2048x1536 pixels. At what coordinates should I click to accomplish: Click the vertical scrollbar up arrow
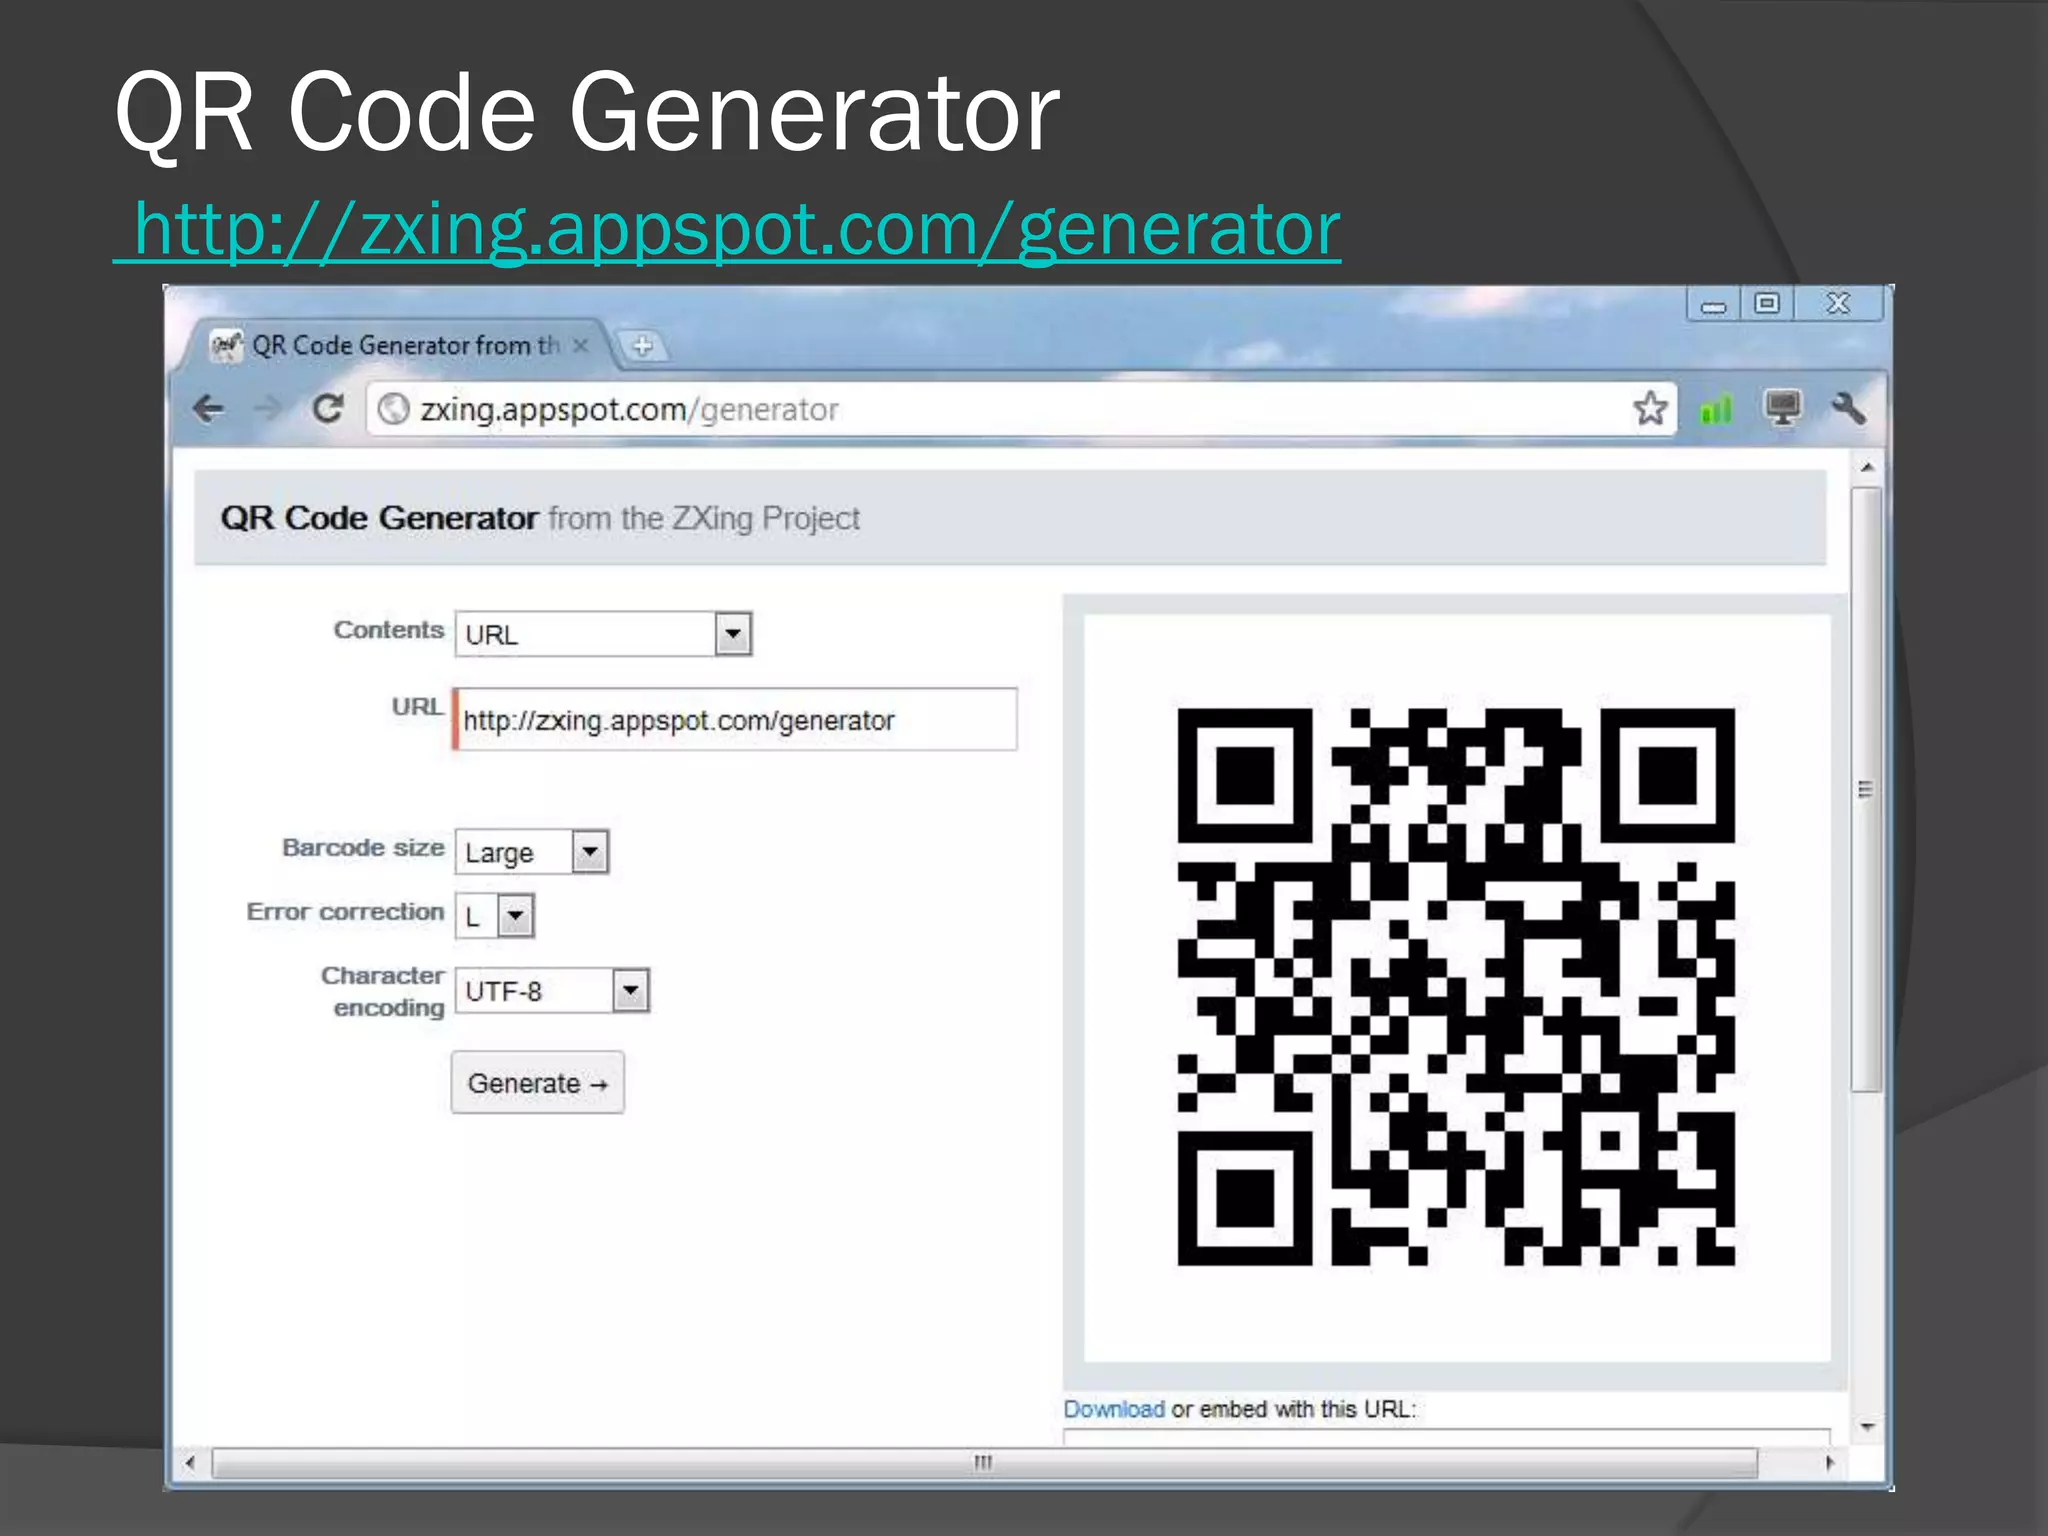(1866, 468)
